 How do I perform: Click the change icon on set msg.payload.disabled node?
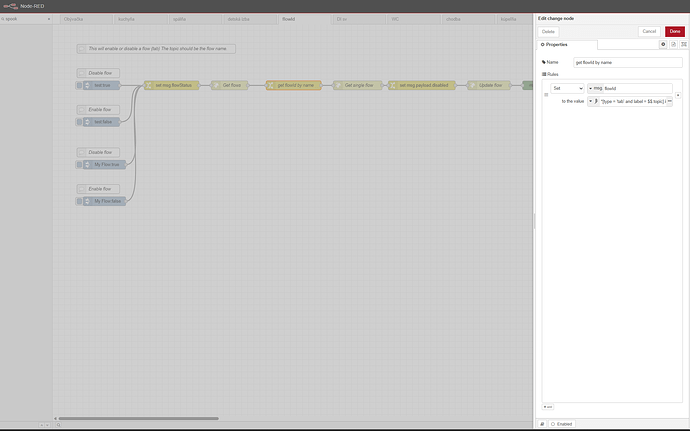pos(392,85)
